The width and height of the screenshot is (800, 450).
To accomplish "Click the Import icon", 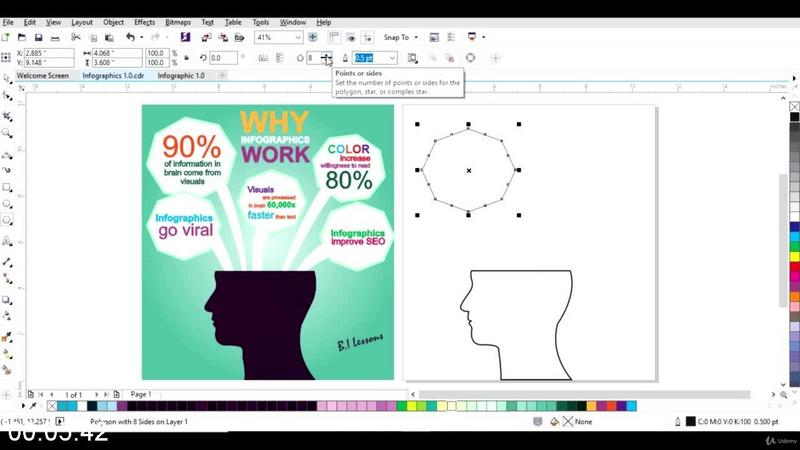I will pyautogui.click(x=206, y=37).
